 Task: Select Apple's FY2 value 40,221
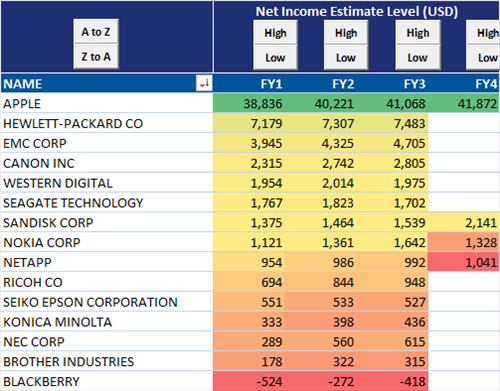[x=320, y=103]
